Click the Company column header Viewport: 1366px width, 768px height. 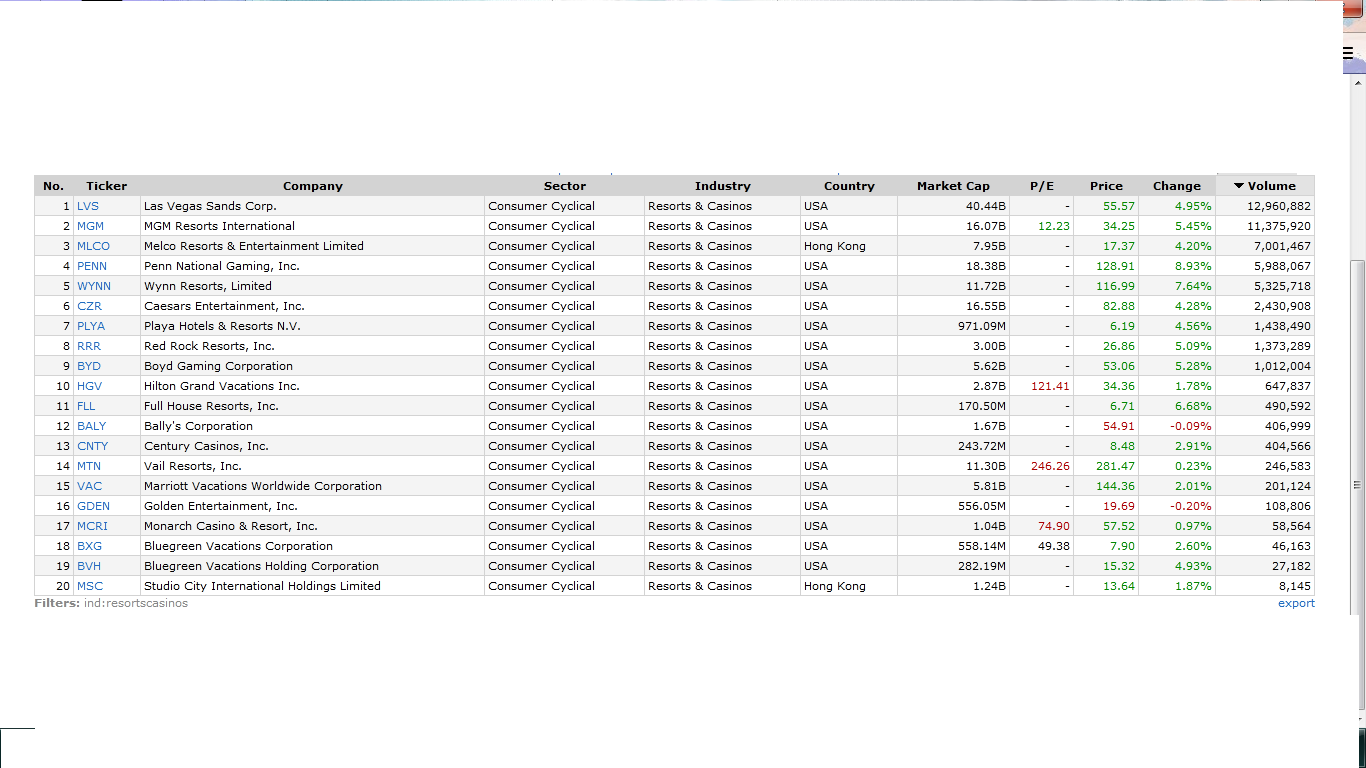(312, 186)
